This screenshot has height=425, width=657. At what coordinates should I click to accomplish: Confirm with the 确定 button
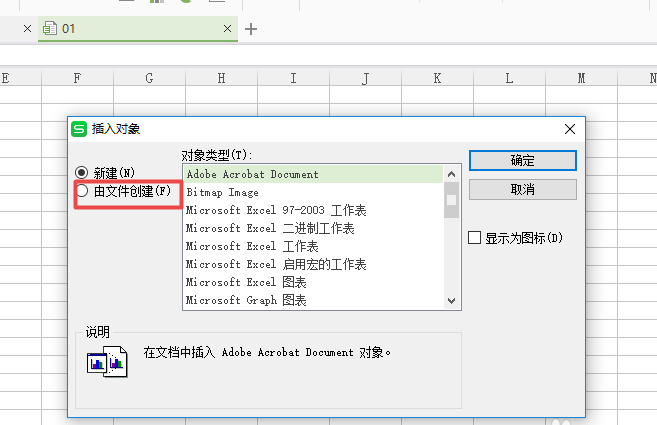tap(522, 161)
